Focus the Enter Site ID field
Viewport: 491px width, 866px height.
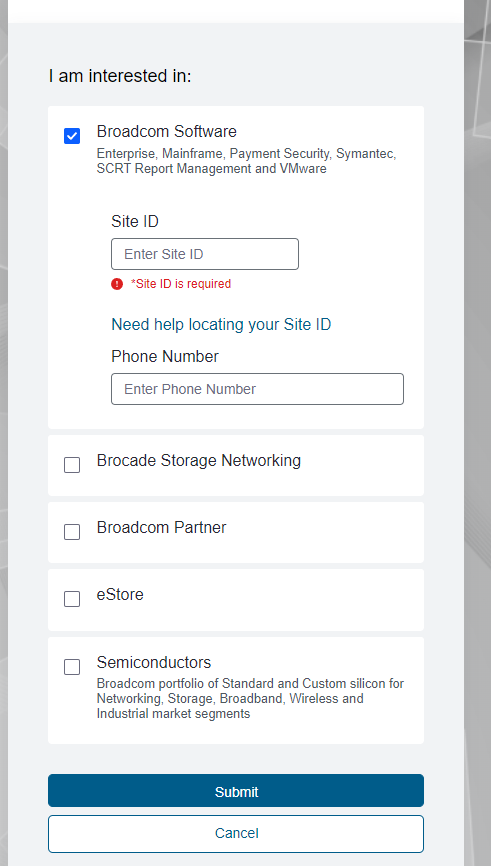click(x=205, y=254)
